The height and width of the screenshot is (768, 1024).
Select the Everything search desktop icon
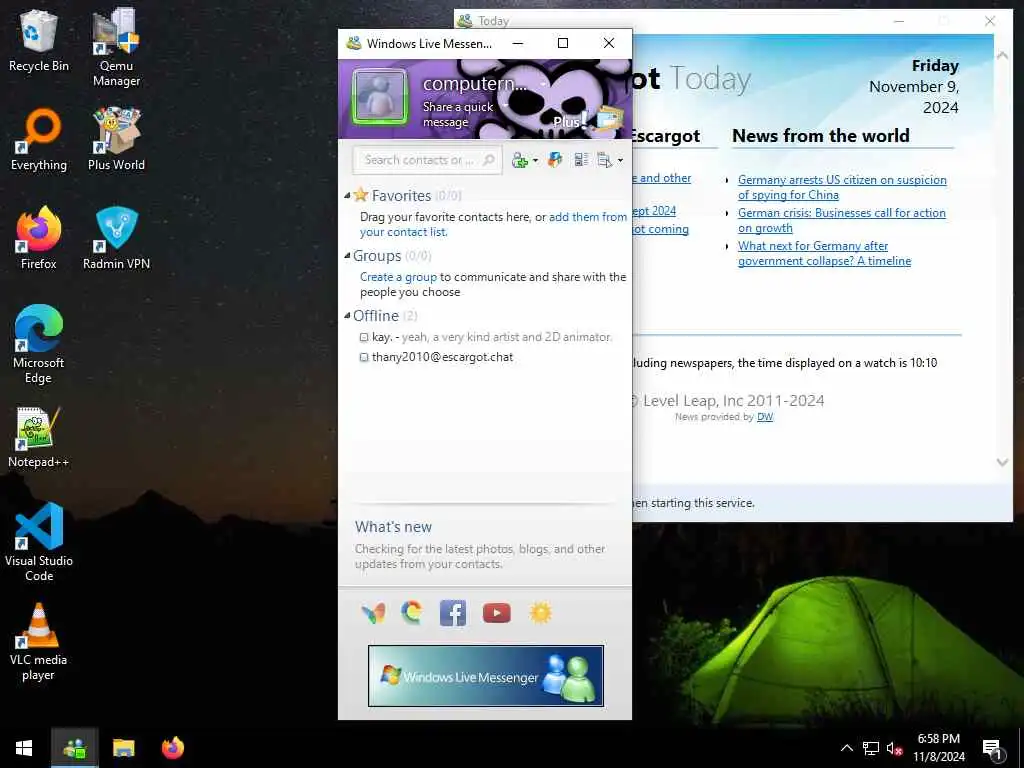(x=39, y=139)
